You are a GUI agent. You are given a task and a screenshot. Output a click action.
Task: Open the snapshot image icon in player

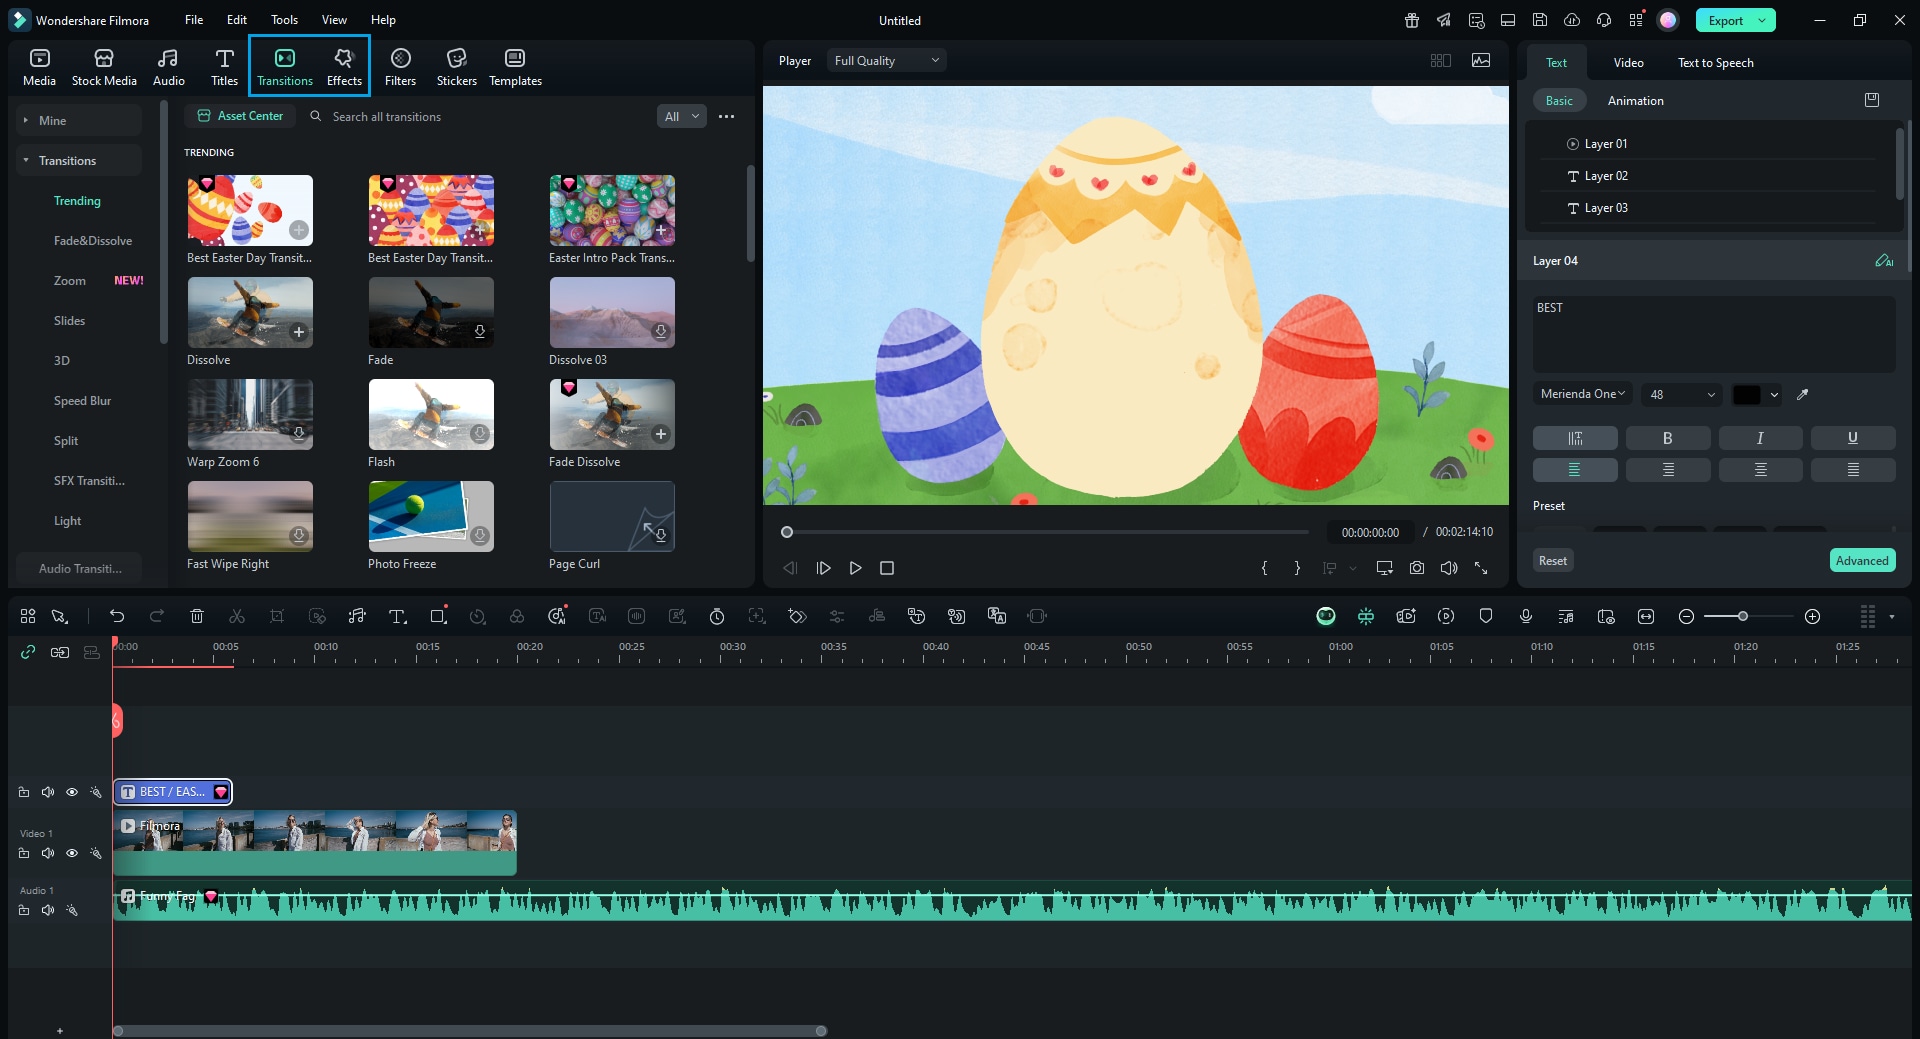(1481, 60)
